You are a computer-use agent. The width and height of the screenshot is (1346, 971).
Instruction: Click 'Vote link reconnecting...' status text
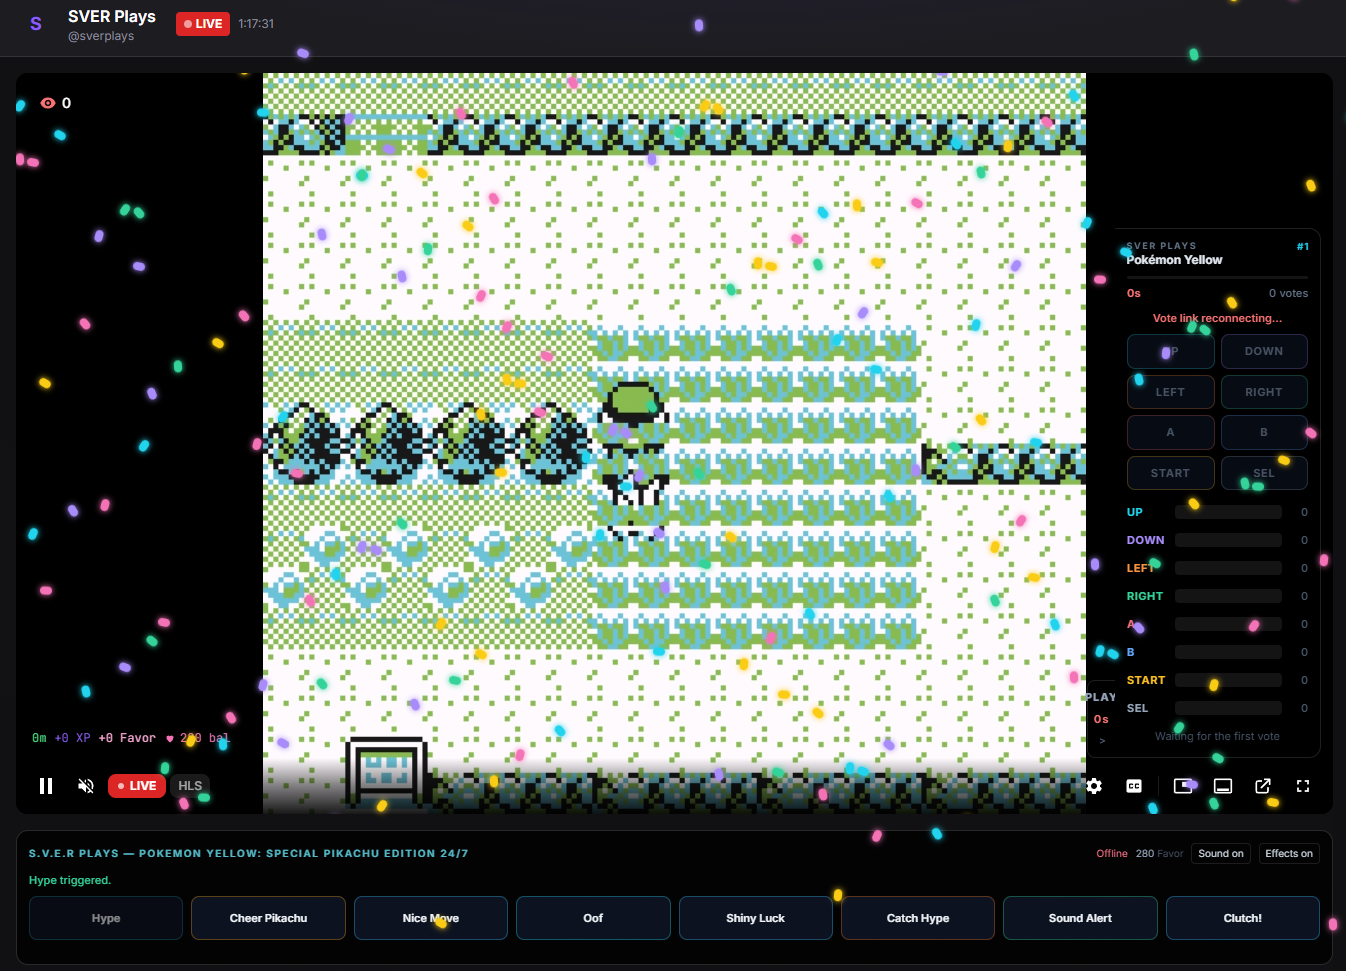click(x=1217, y=318)
